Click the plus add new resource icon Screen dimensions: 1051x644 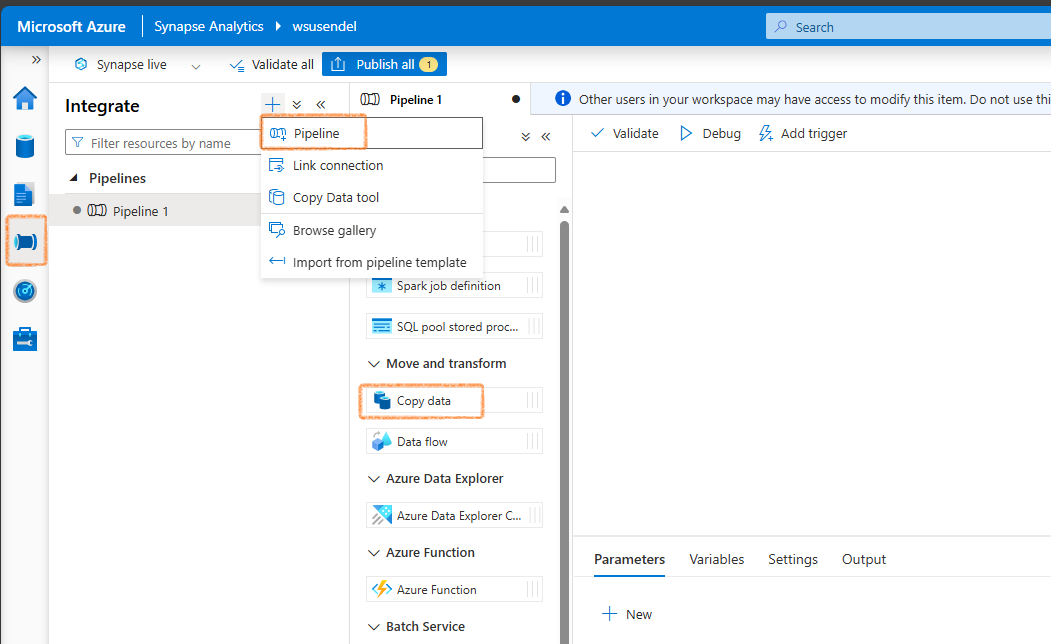pyautogui.click(x=273, y=105)
